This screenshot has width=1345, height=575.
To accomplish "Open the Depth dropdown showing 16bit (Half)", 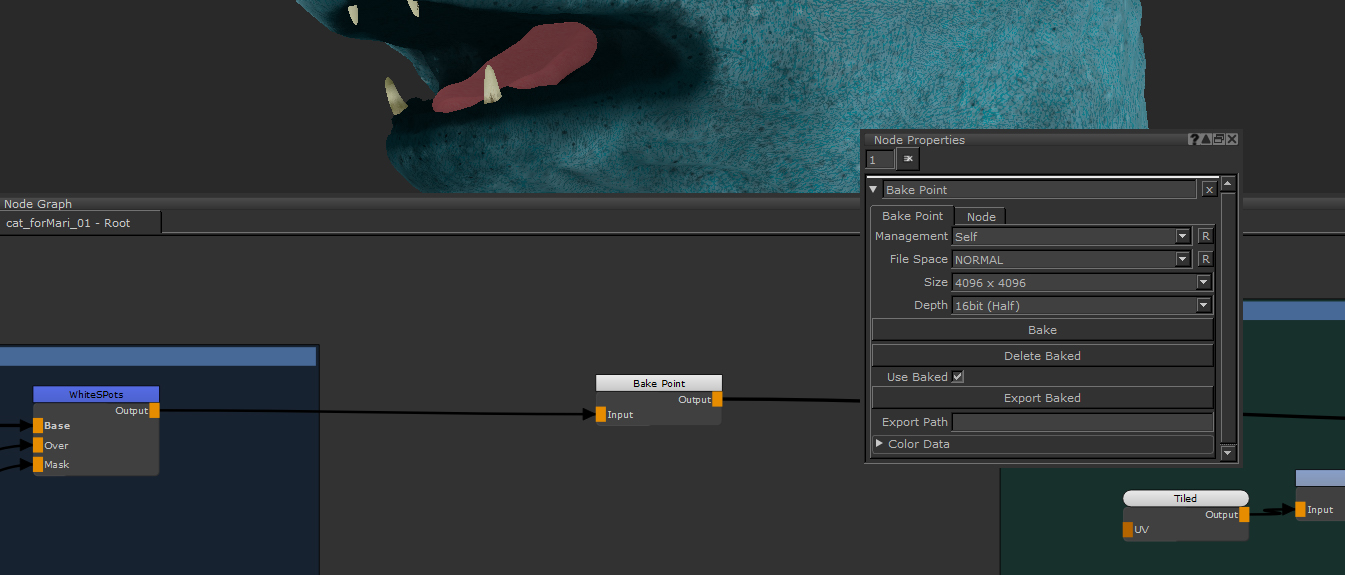I will click(x=1203, y=306).
